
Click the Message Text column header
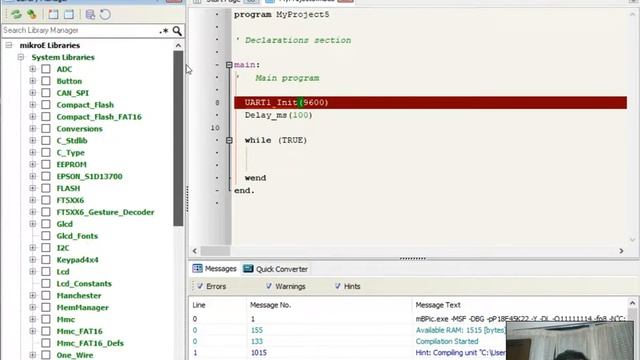click(x=438, y=305)
